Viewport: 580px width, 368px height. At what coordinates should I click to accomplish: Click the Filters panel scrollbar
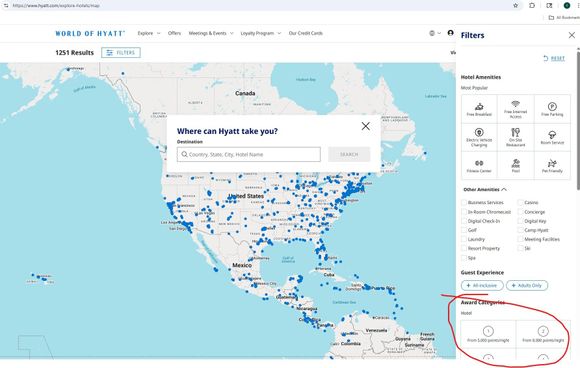(578, 120)
